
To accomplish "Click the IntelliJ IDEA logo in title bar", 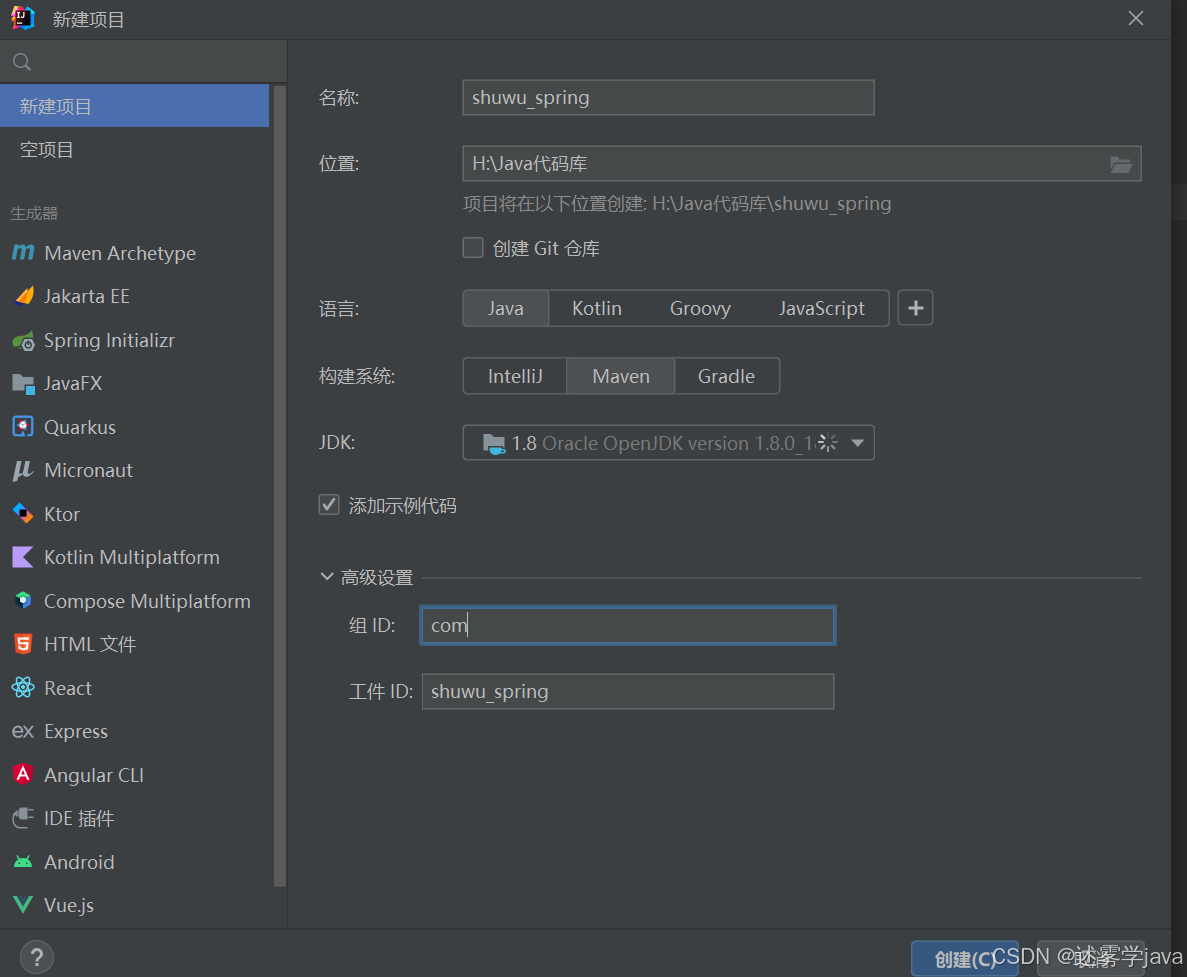I will click(23, 18).
